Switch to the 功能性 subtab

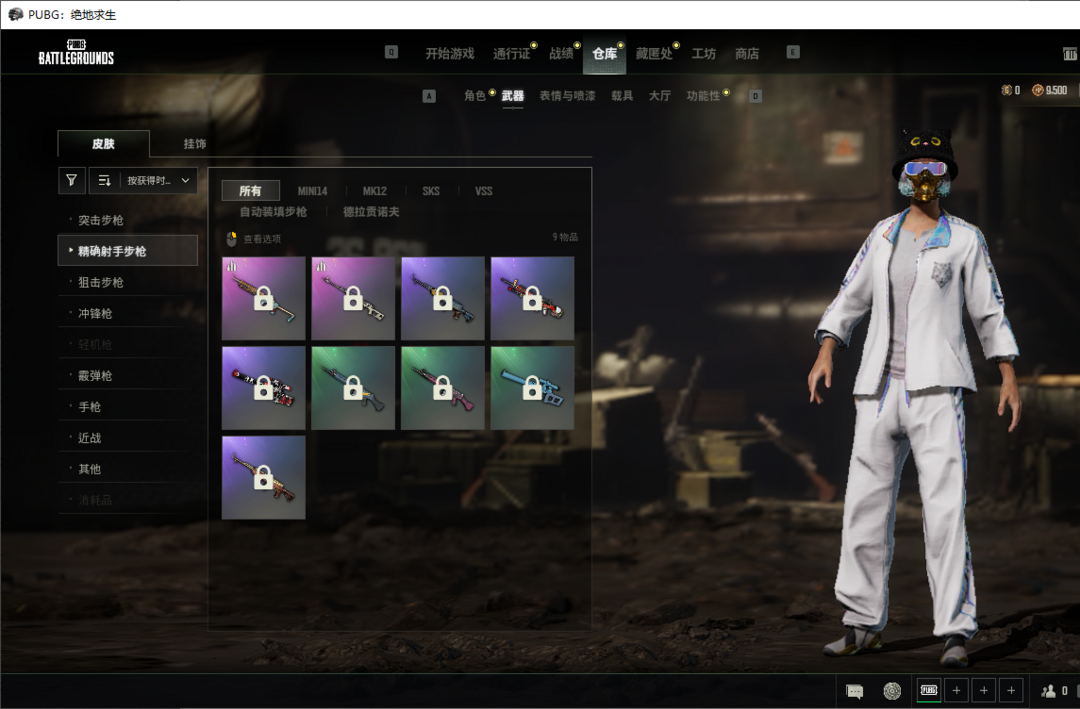[x=703, y=96]
